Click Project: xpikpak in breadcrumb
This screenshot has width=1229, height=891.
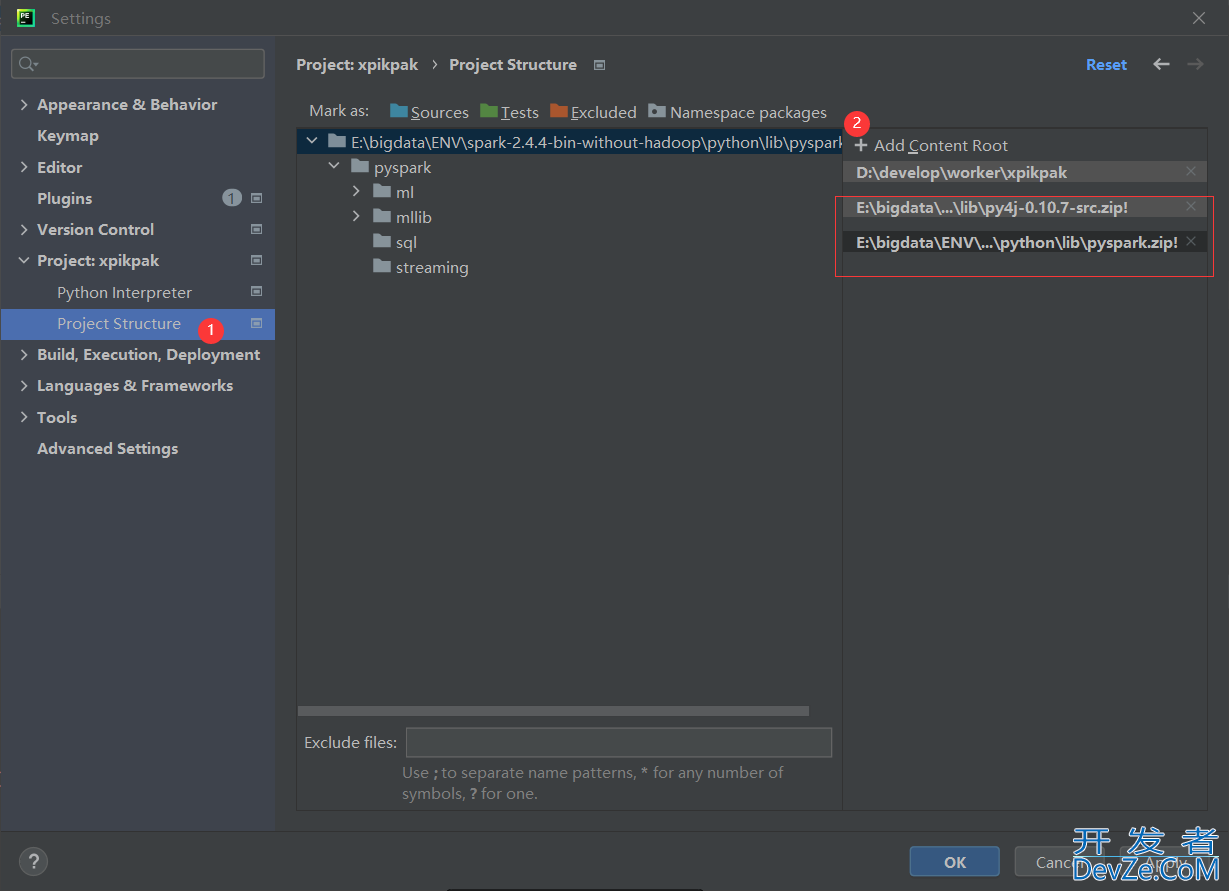(x=359, y=64)
